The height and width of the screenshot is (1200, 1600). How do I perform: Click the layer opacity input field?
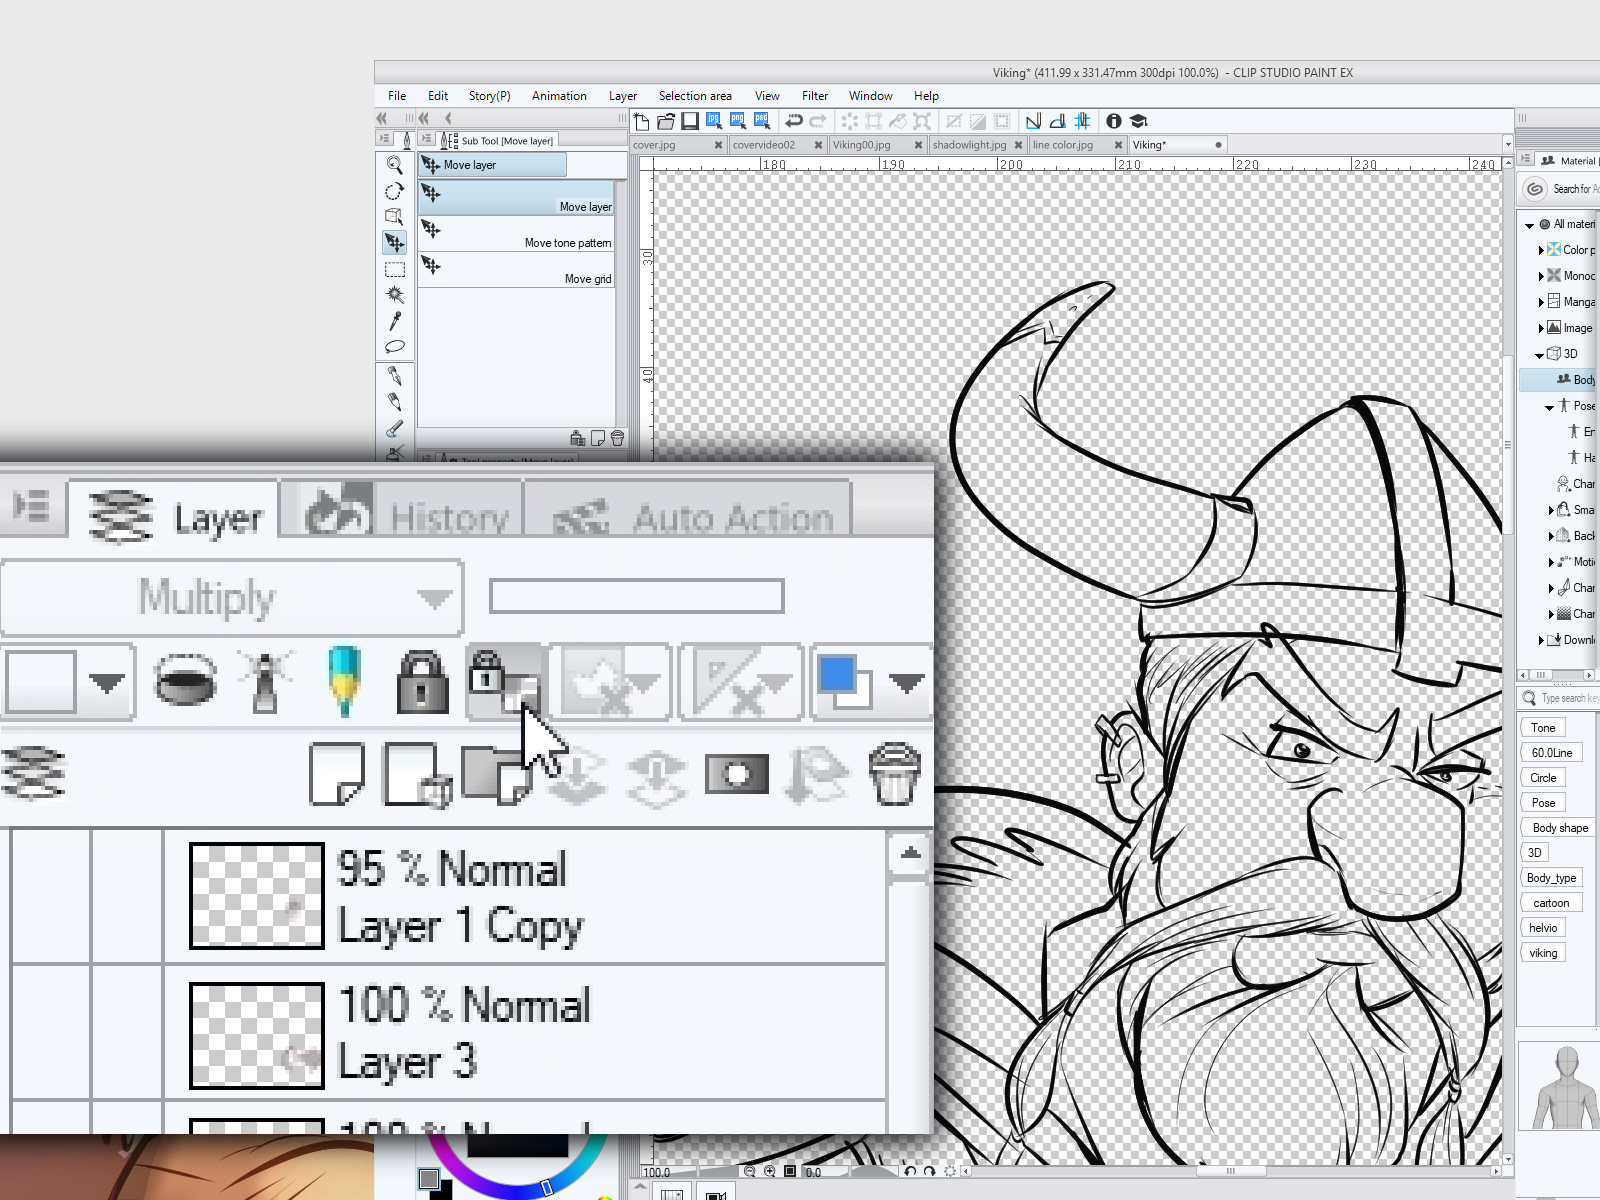coord(636,597)
